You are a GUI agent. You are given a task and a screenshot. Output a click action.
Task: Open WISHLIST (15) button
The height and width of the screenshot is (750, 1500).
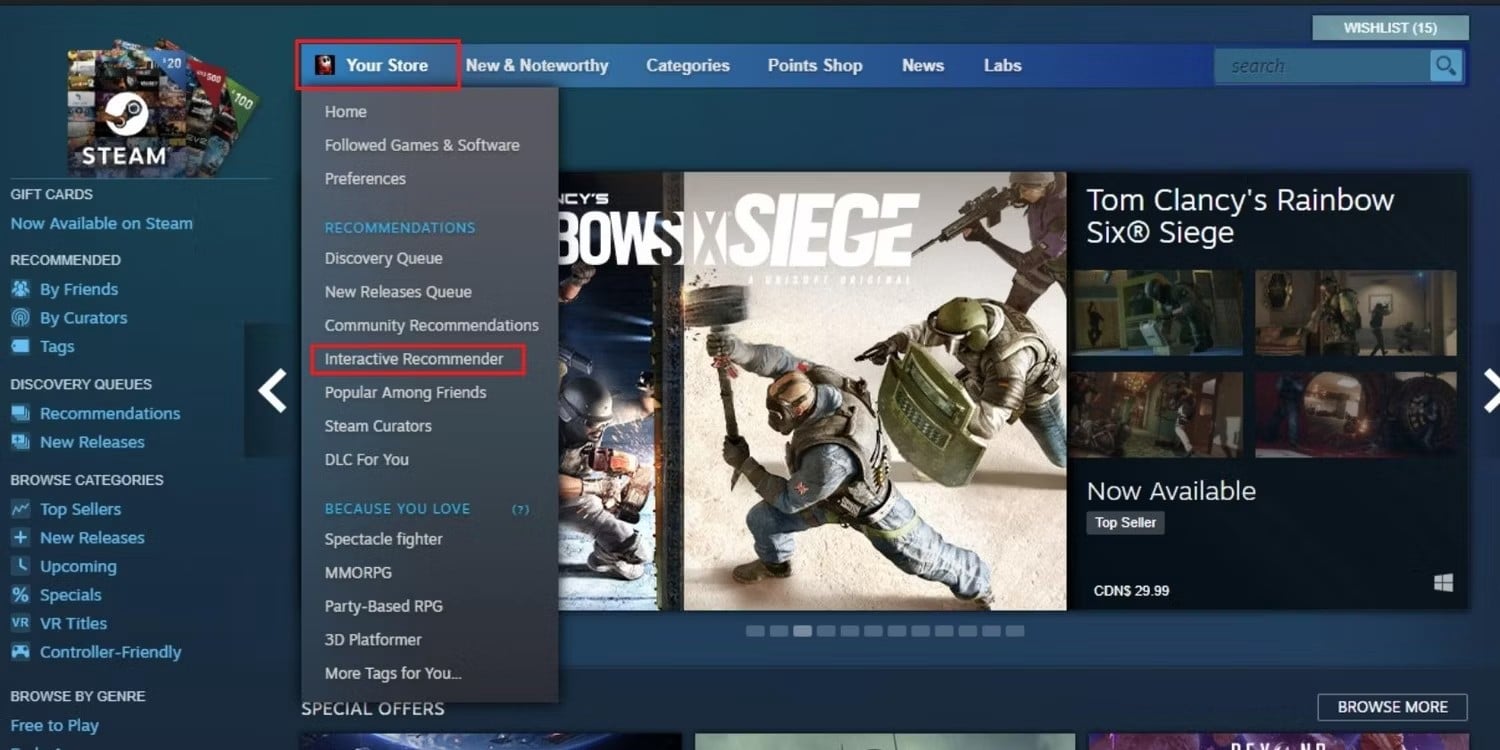(x=1390, y=27)
